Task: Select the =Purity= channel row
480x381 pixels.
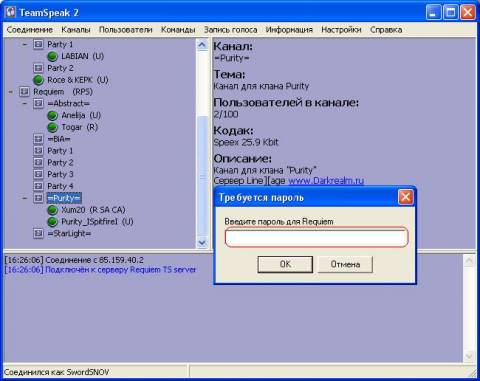Action: point(64,198)
